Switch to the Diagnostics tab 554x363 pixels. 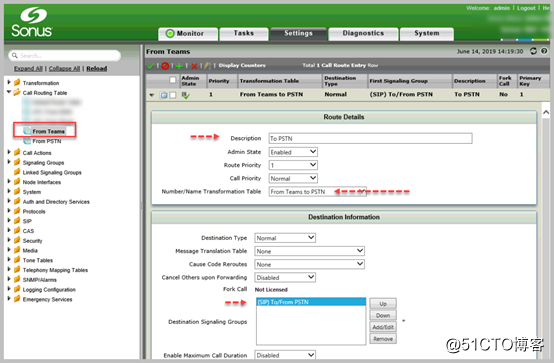point(363,34)
